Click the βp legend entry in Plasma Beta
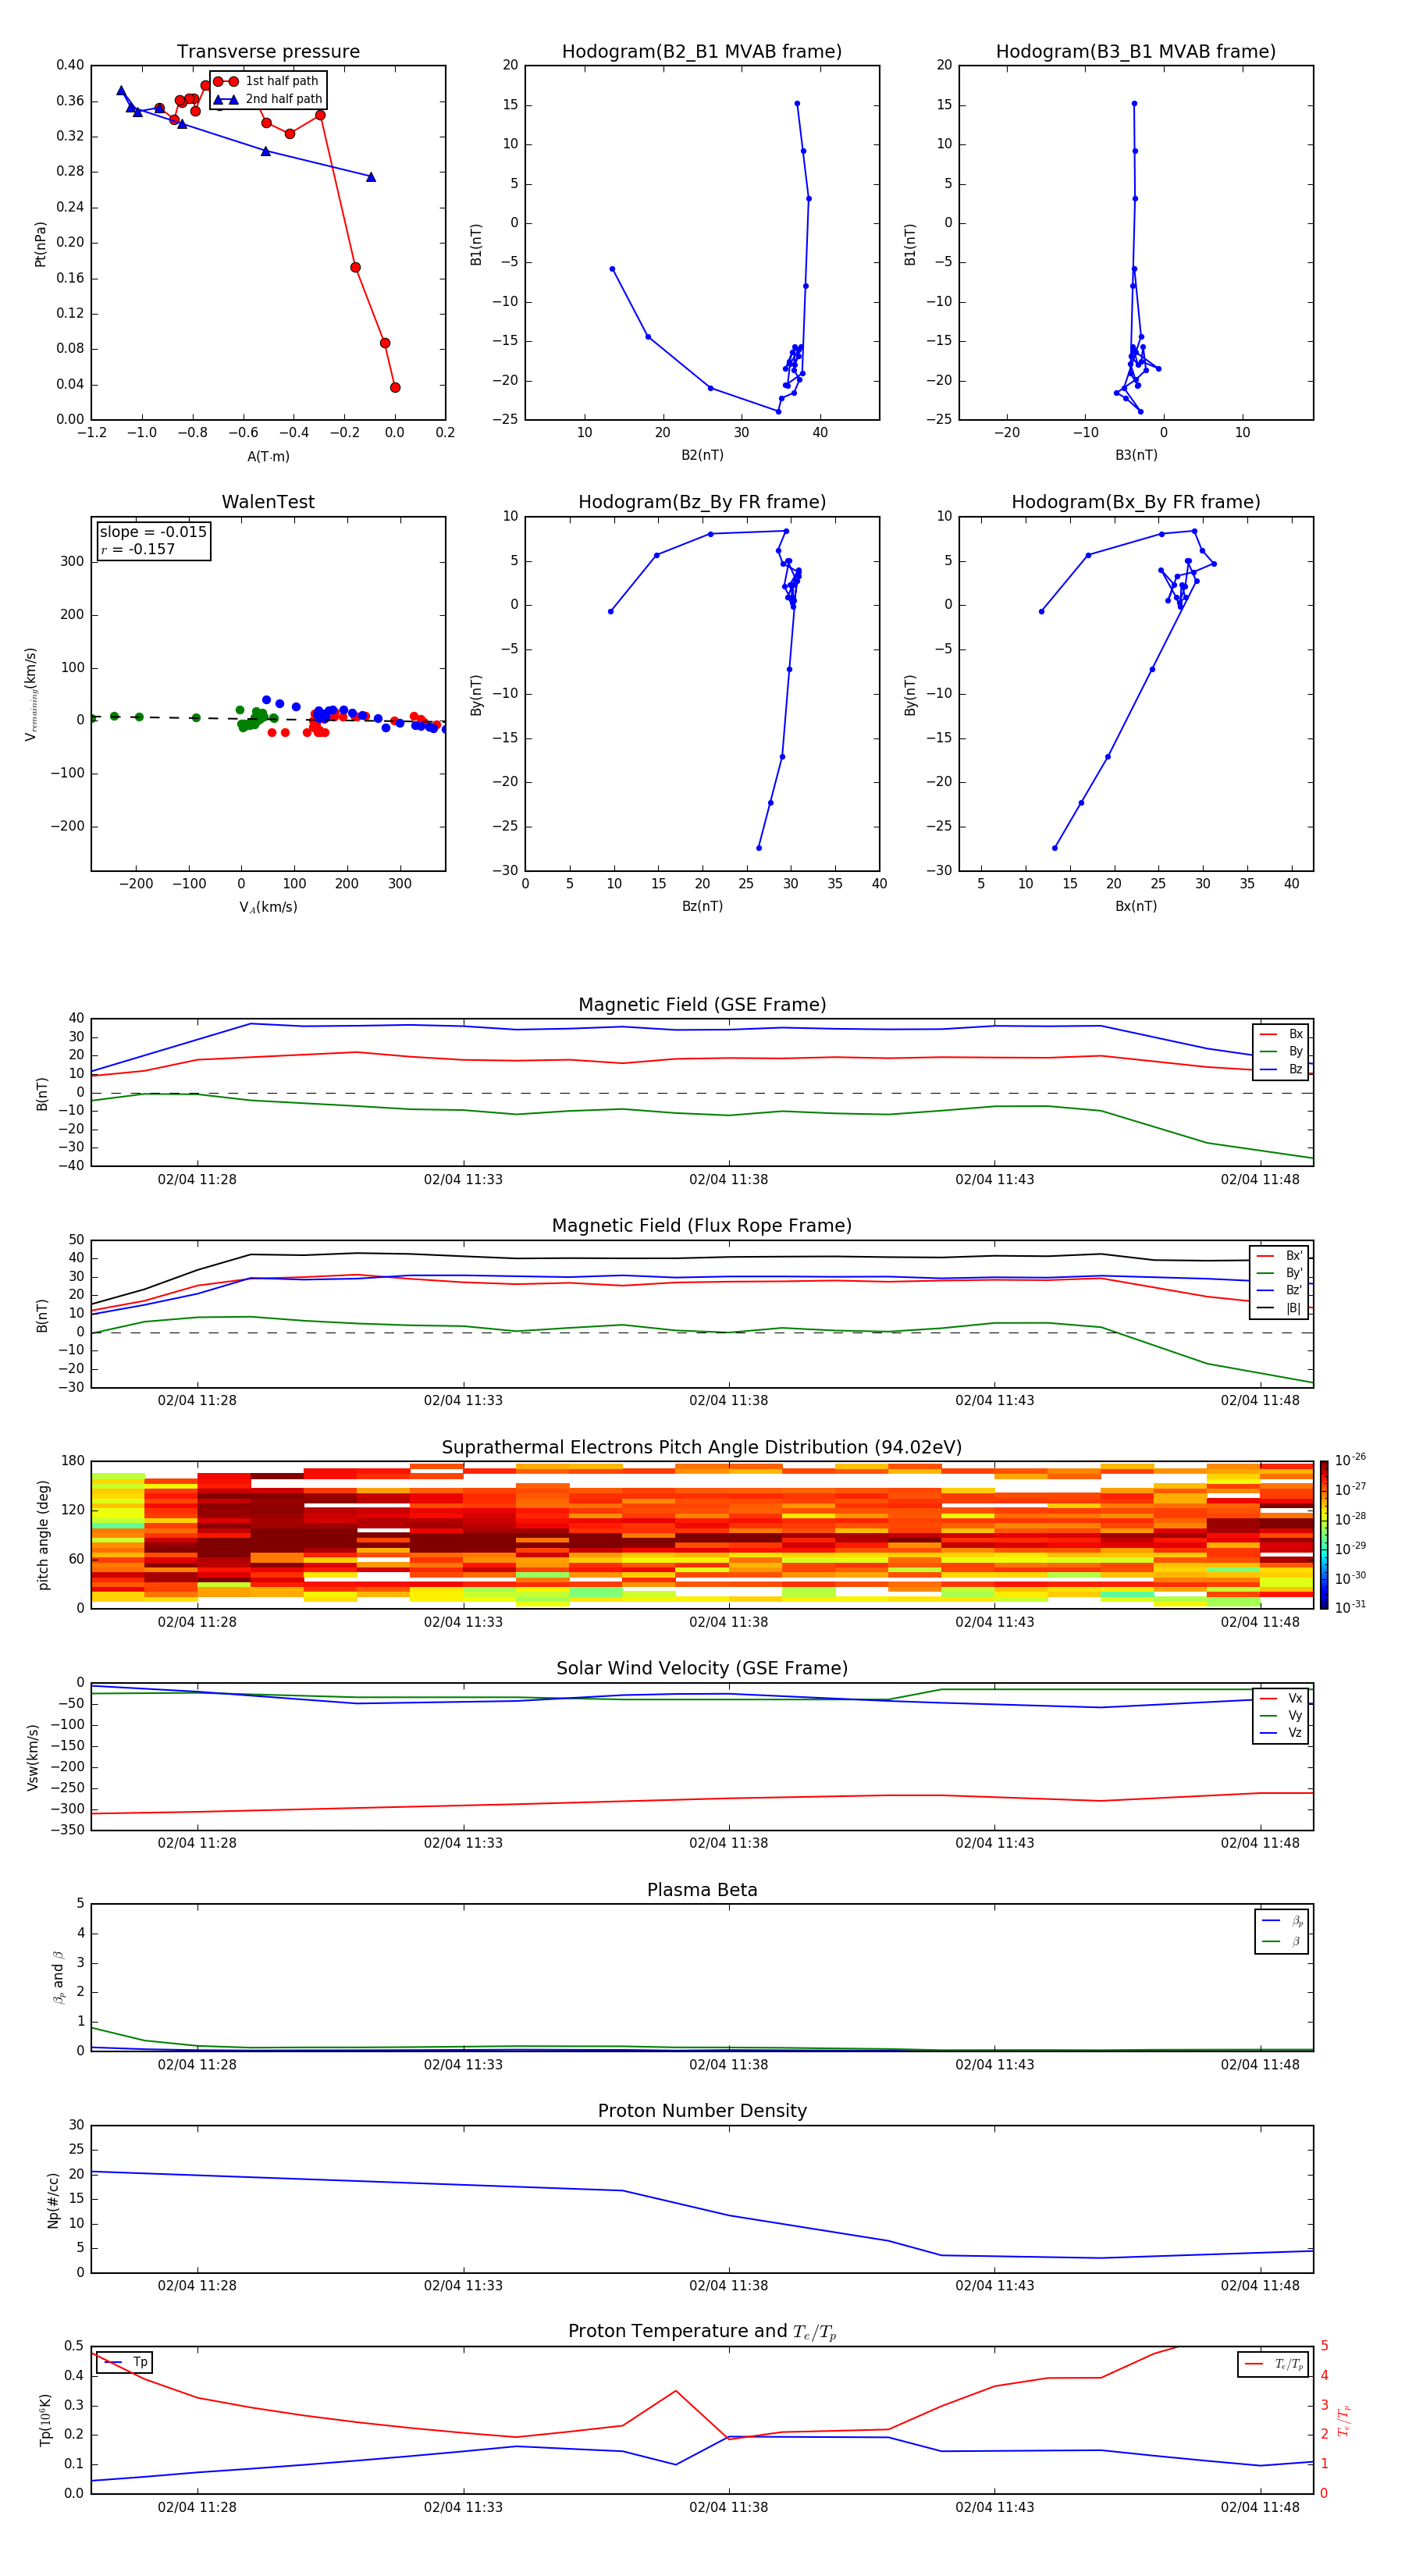Image resolution: width=1405 pixels, height=2576 pixels. click(1281, 1921)
